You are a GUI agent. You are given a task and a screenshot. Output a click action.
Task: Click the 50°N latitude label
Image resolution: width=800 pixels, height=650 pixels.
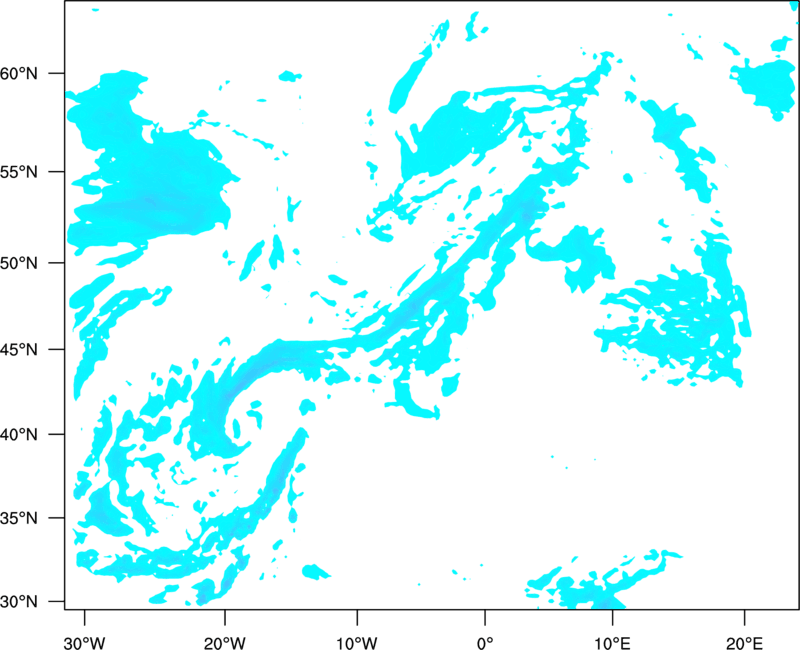[x=19, y=263]
